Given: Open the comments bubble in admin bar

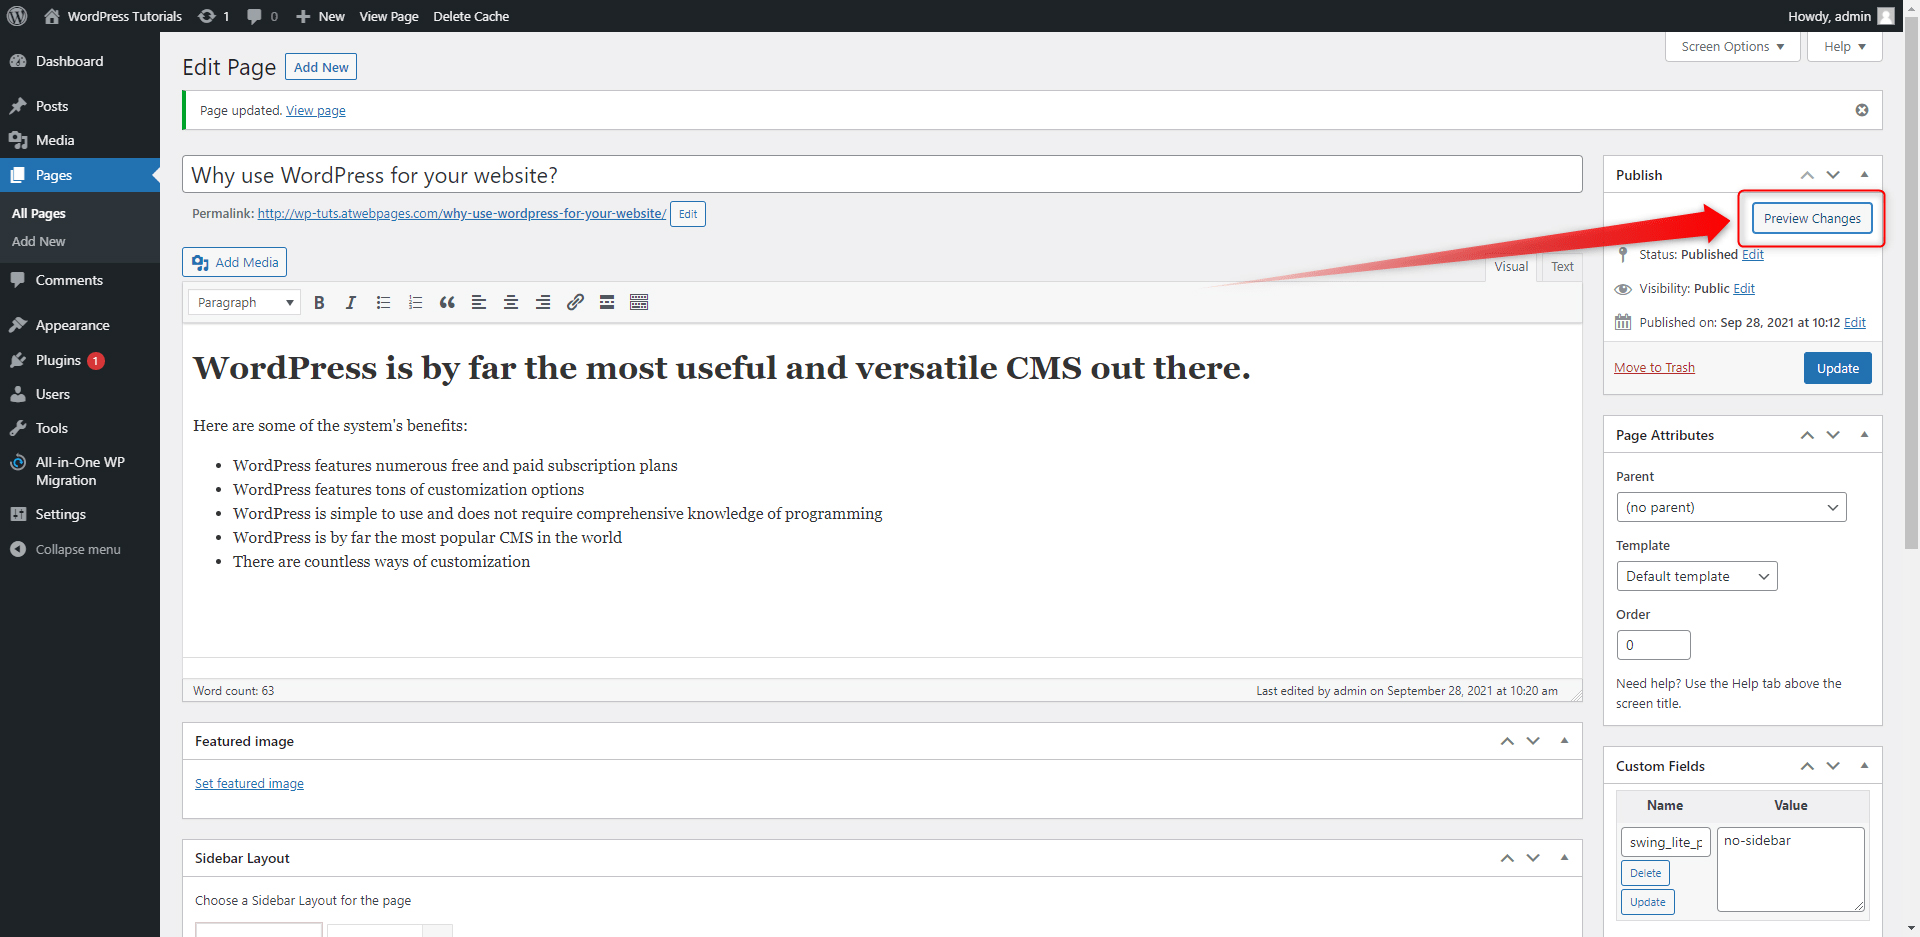Looking at the screenshot, I should point(262,16).
